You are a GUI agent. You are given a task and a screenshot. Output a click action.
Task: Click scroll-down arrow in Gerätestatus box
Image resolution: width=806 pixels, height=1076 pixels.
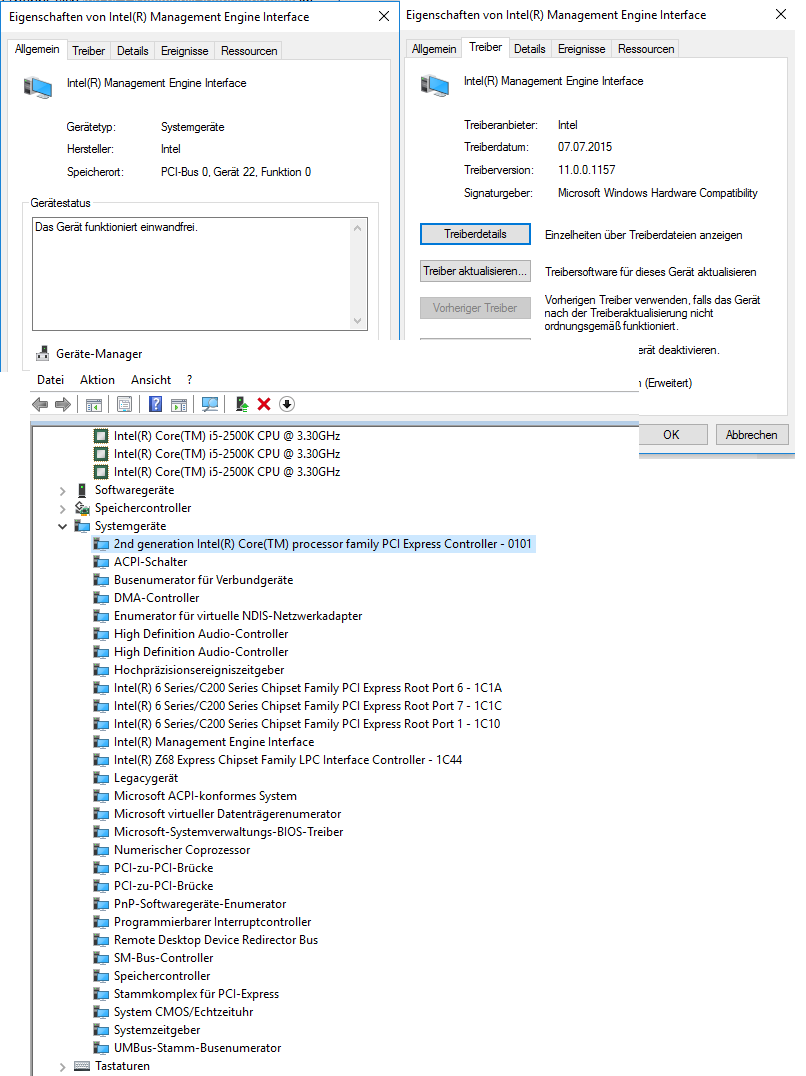tap(357, 320)
